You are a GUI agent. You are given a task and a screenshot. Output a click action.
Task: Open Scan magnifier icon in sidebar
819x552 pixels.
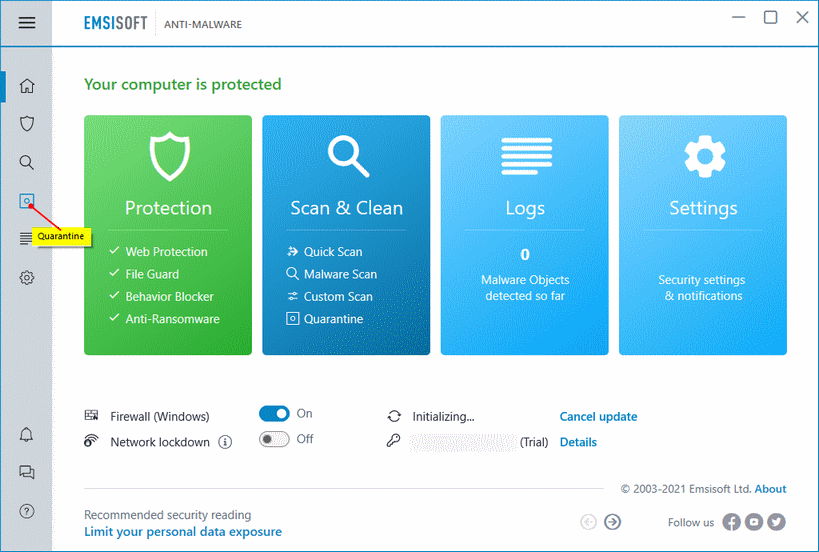(27, 162)
